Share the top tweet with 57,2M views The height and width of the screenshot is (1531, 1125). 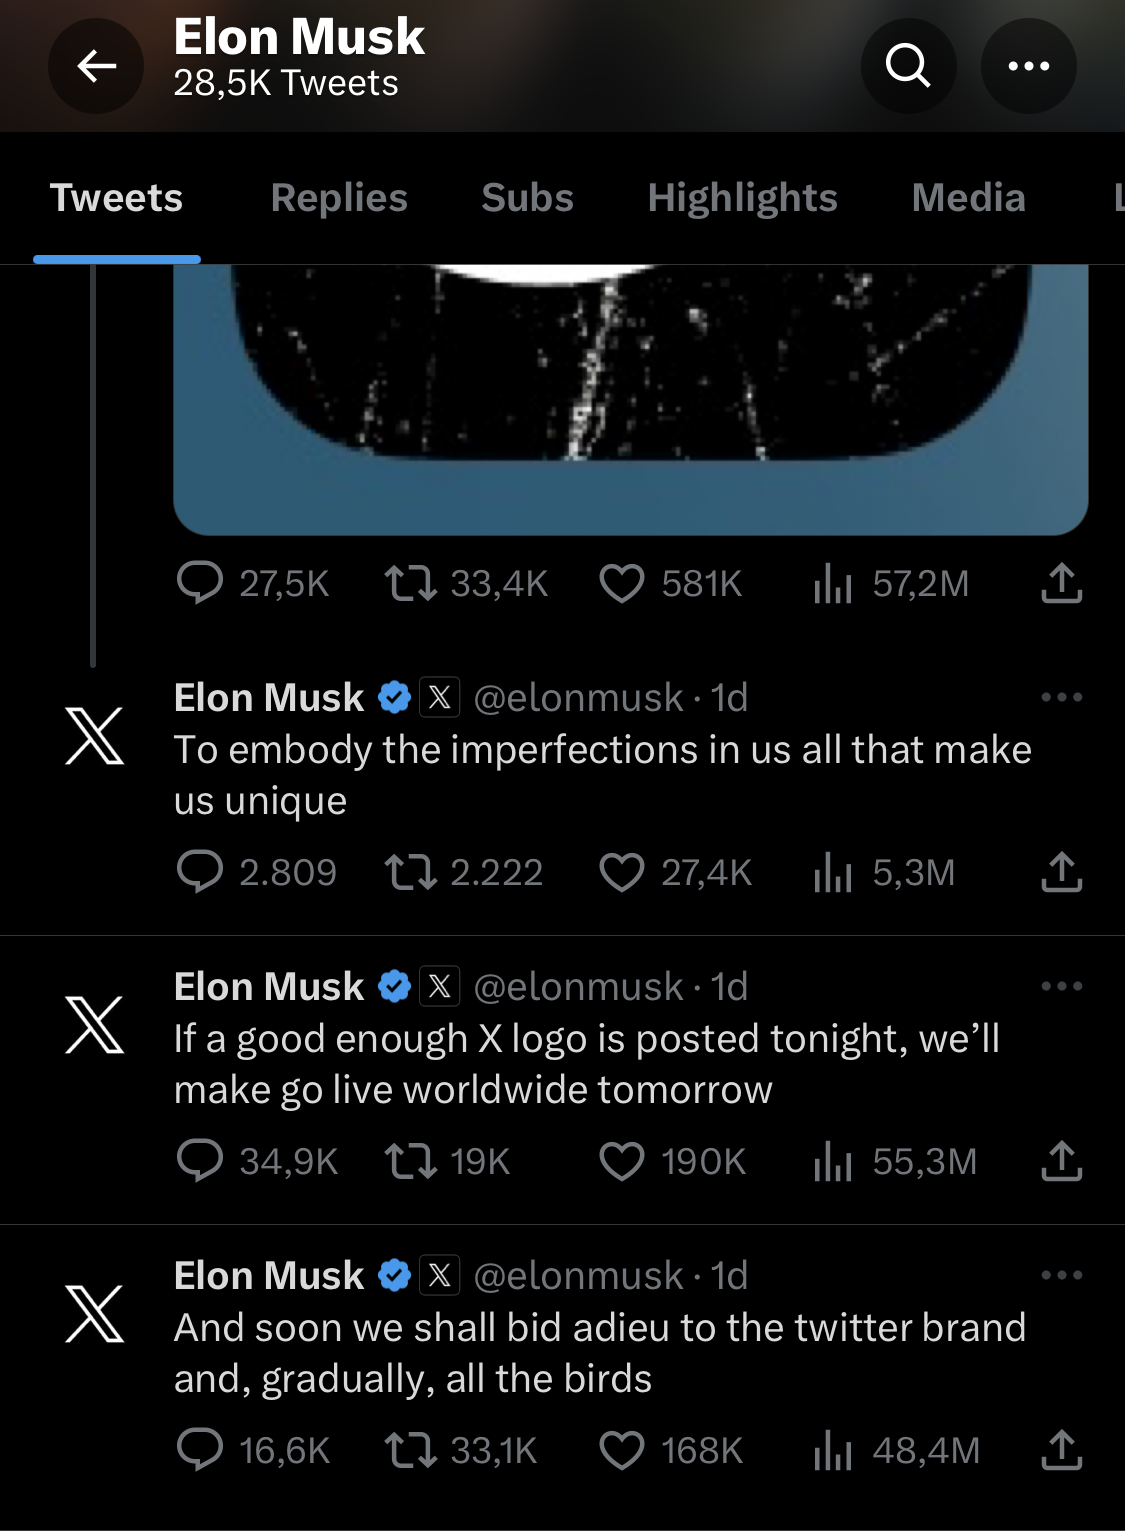pyautogui.click(x=1061, y=584)
